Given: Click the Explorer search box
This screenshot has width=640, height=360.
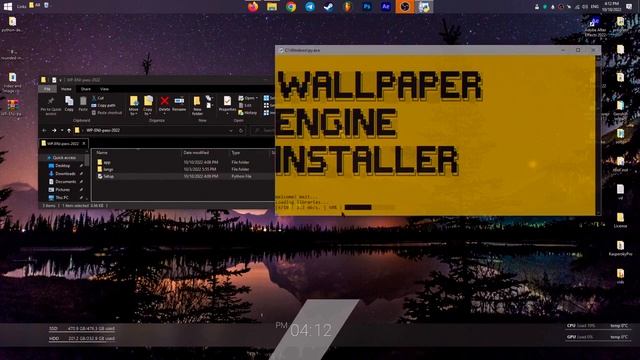Looking at the screenshot, I should 263,131.
